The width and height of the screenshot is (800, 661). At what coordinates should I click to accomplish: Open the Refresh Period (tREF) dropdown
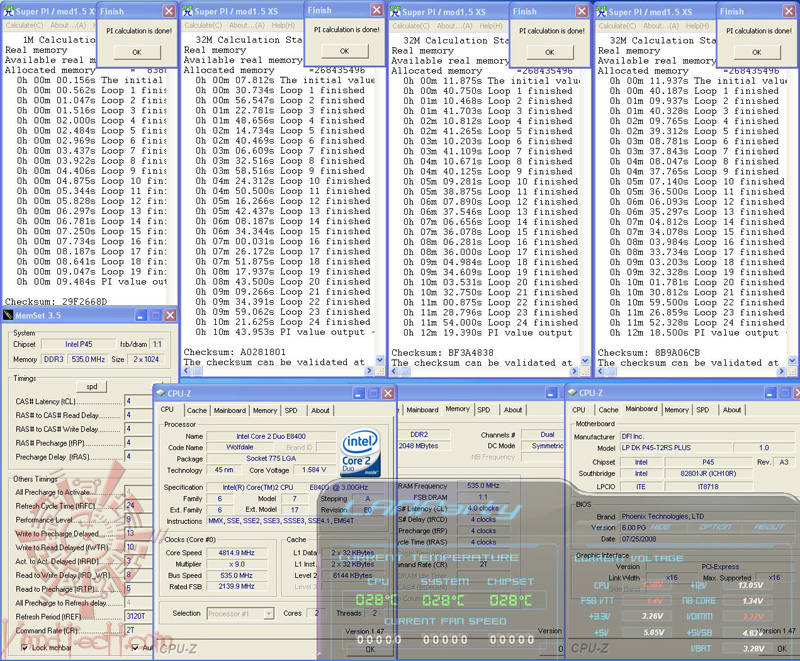click(138, 616)
